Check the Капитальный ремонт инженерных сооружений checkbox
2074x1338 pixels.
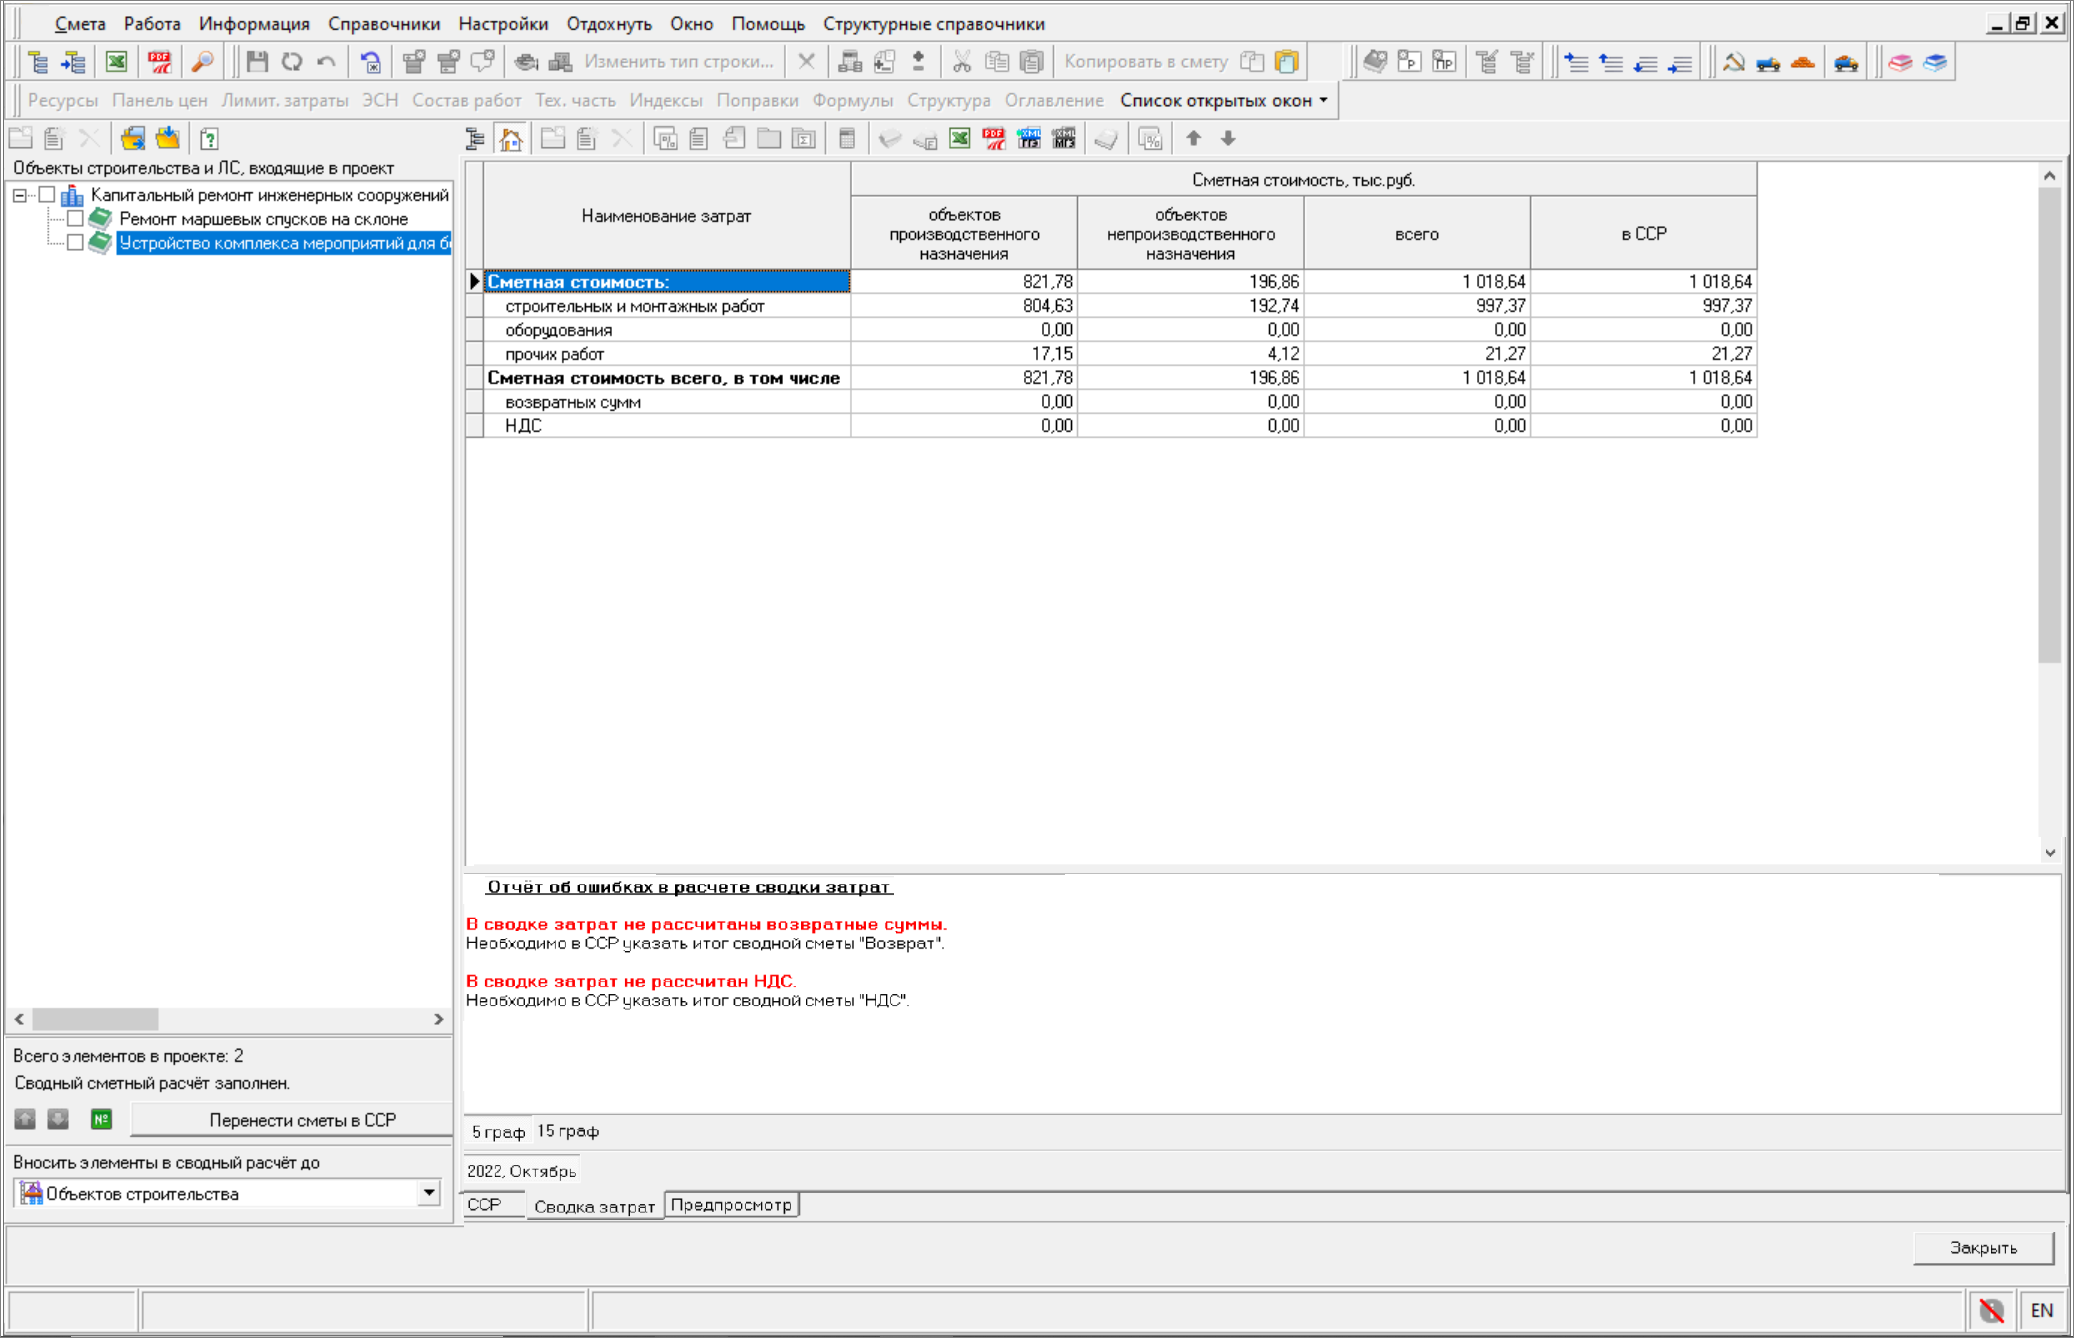[x=47, y=195]
